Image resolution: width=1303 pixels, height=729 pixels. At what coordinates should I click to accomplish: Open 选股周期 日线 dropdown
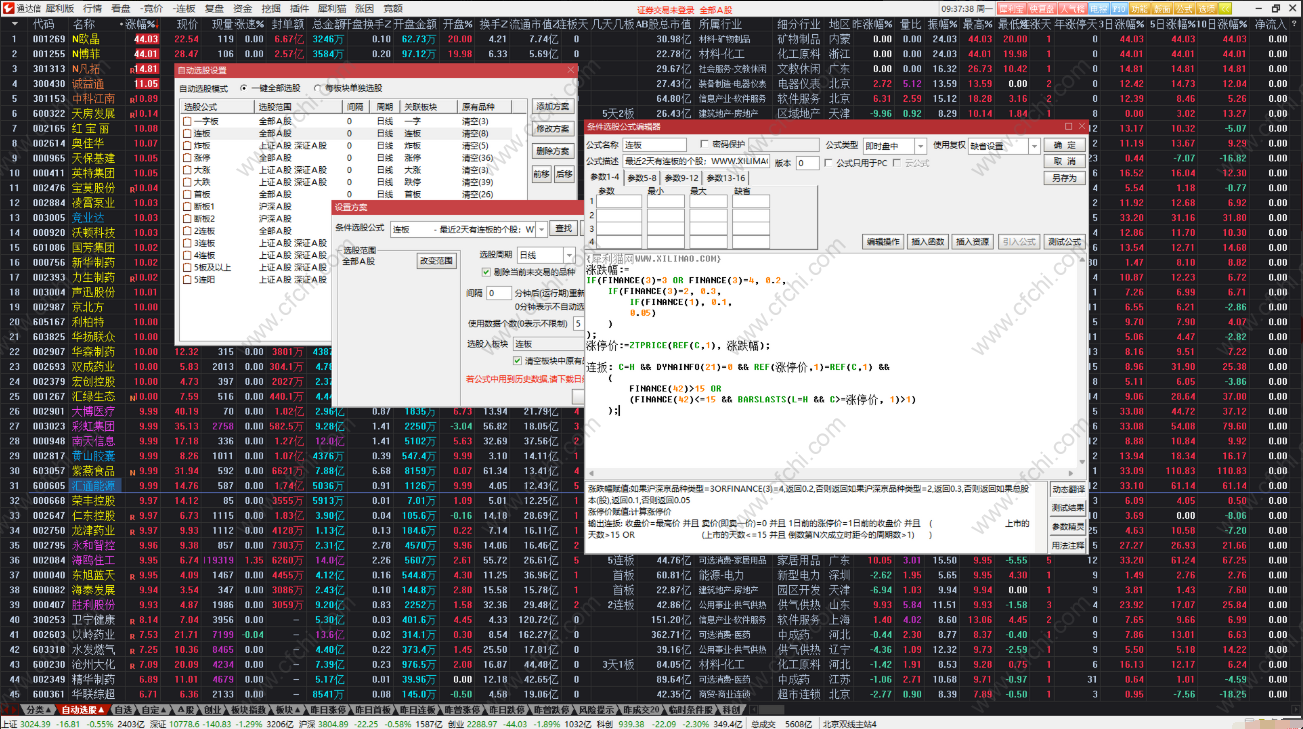[x=547, y=256]
